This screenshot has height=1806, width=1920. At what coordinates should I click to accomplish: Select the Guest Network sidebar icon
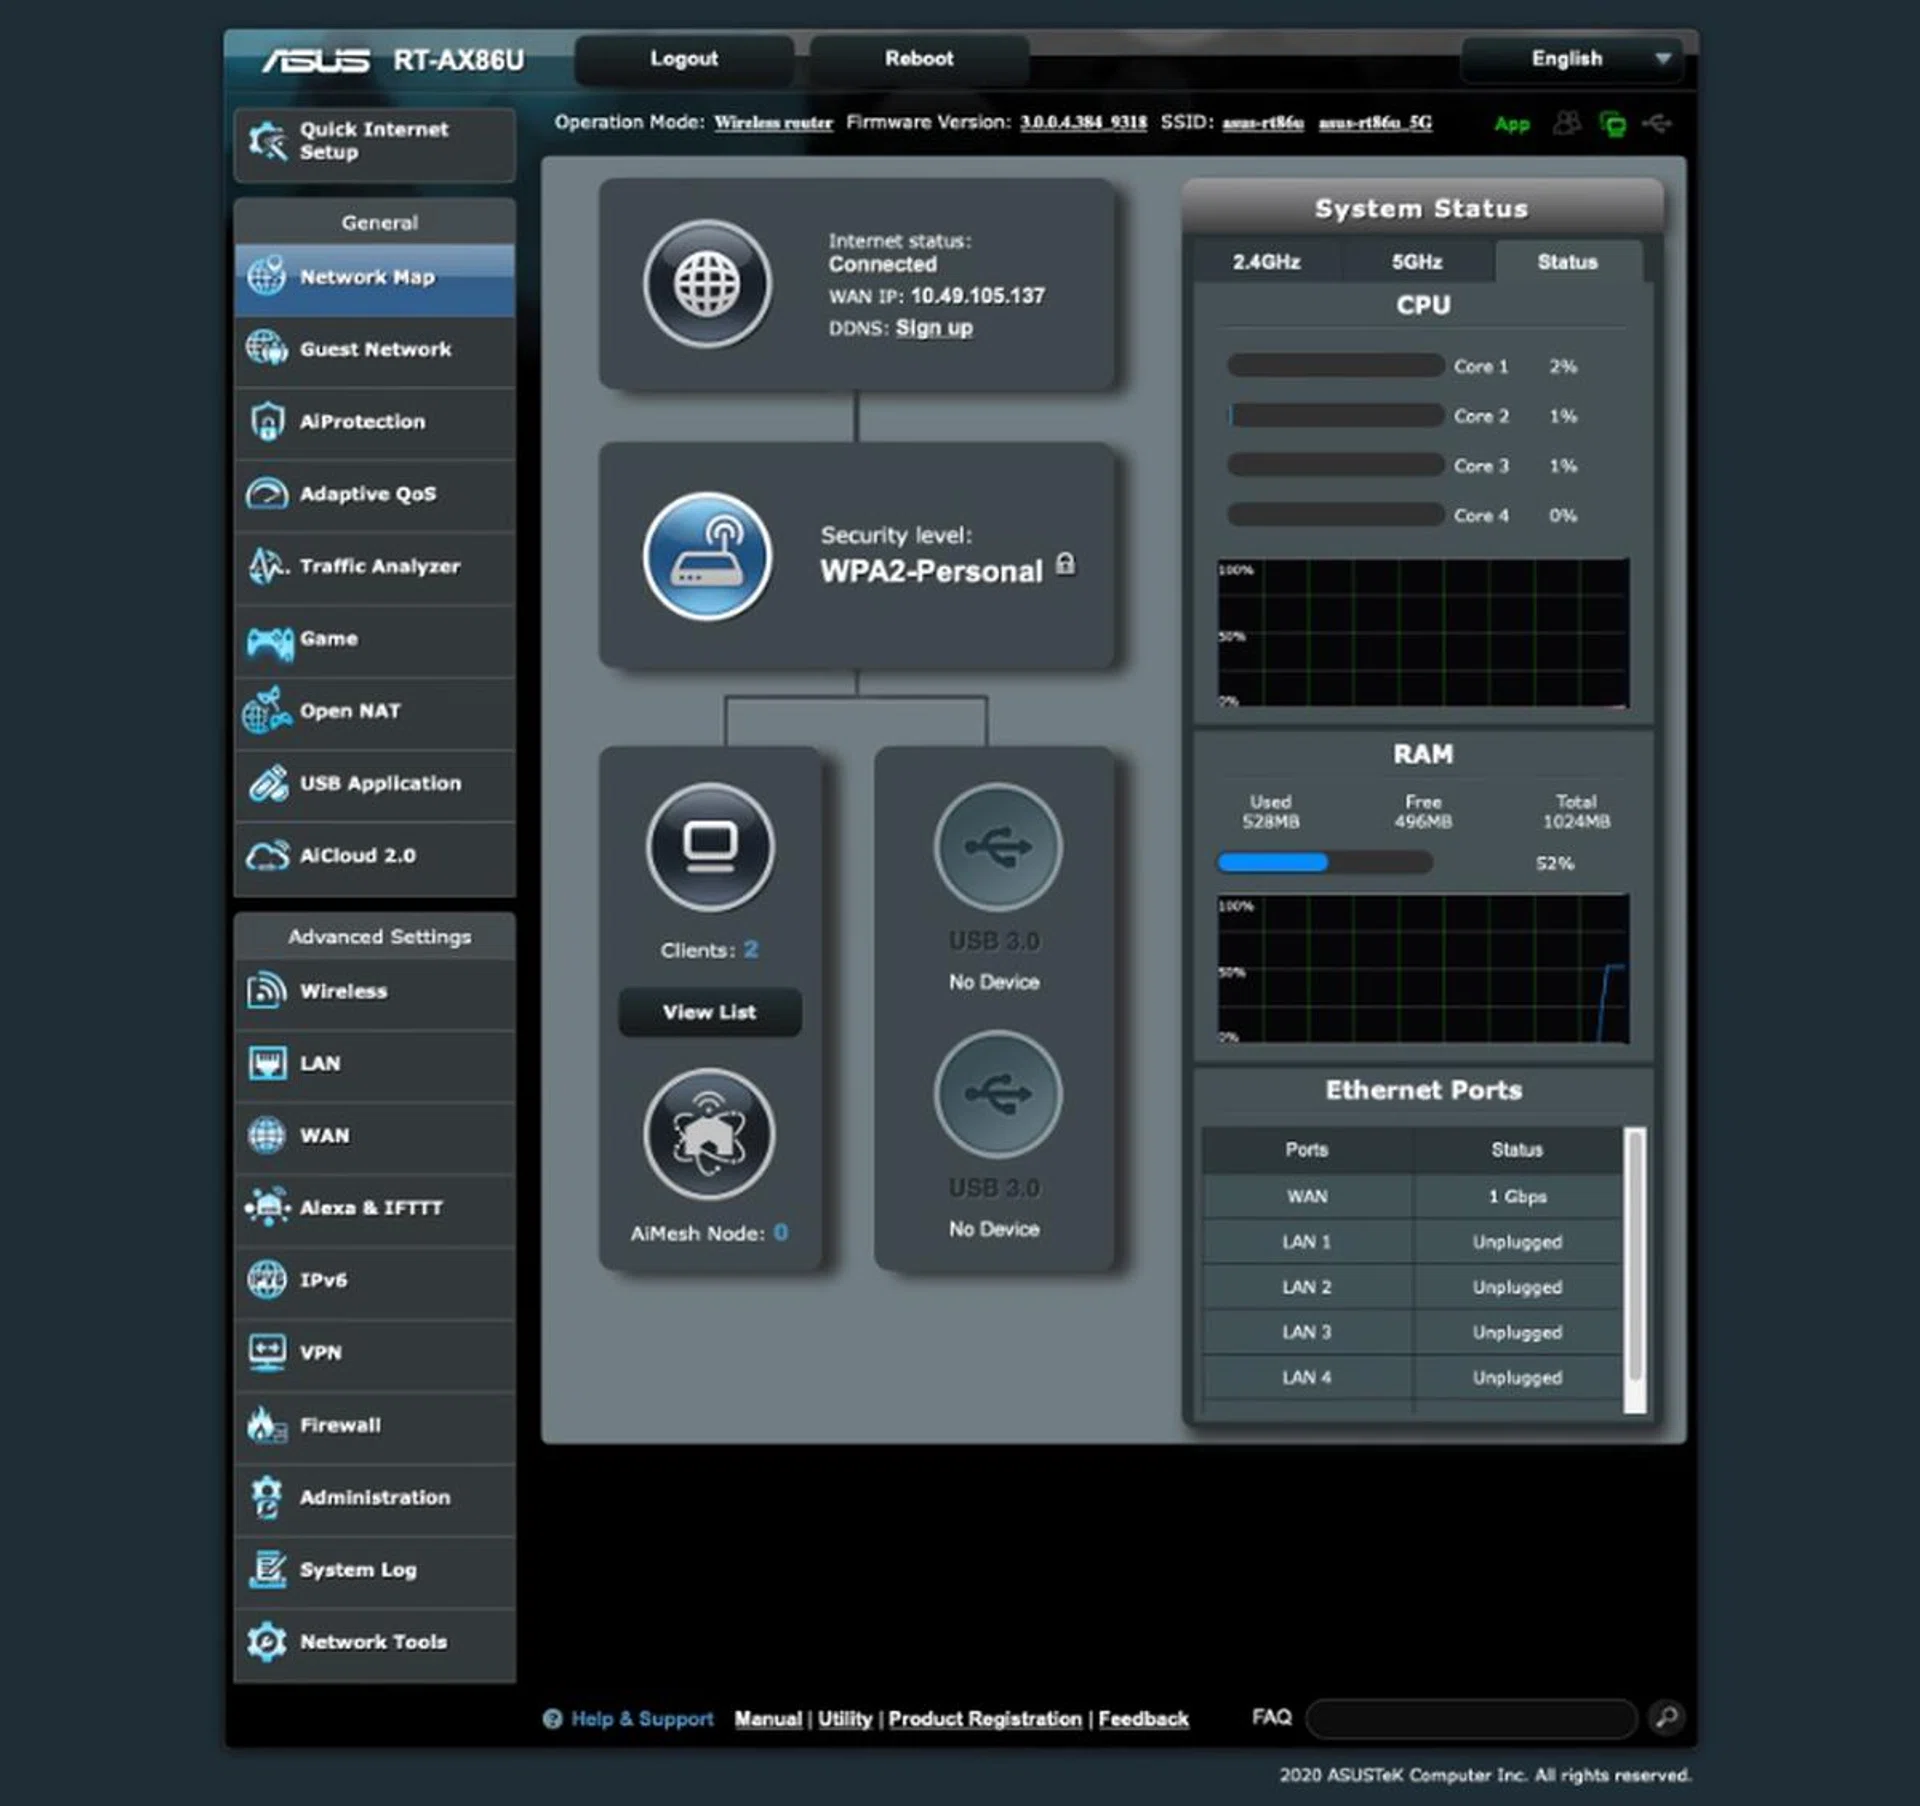(265, 349)
